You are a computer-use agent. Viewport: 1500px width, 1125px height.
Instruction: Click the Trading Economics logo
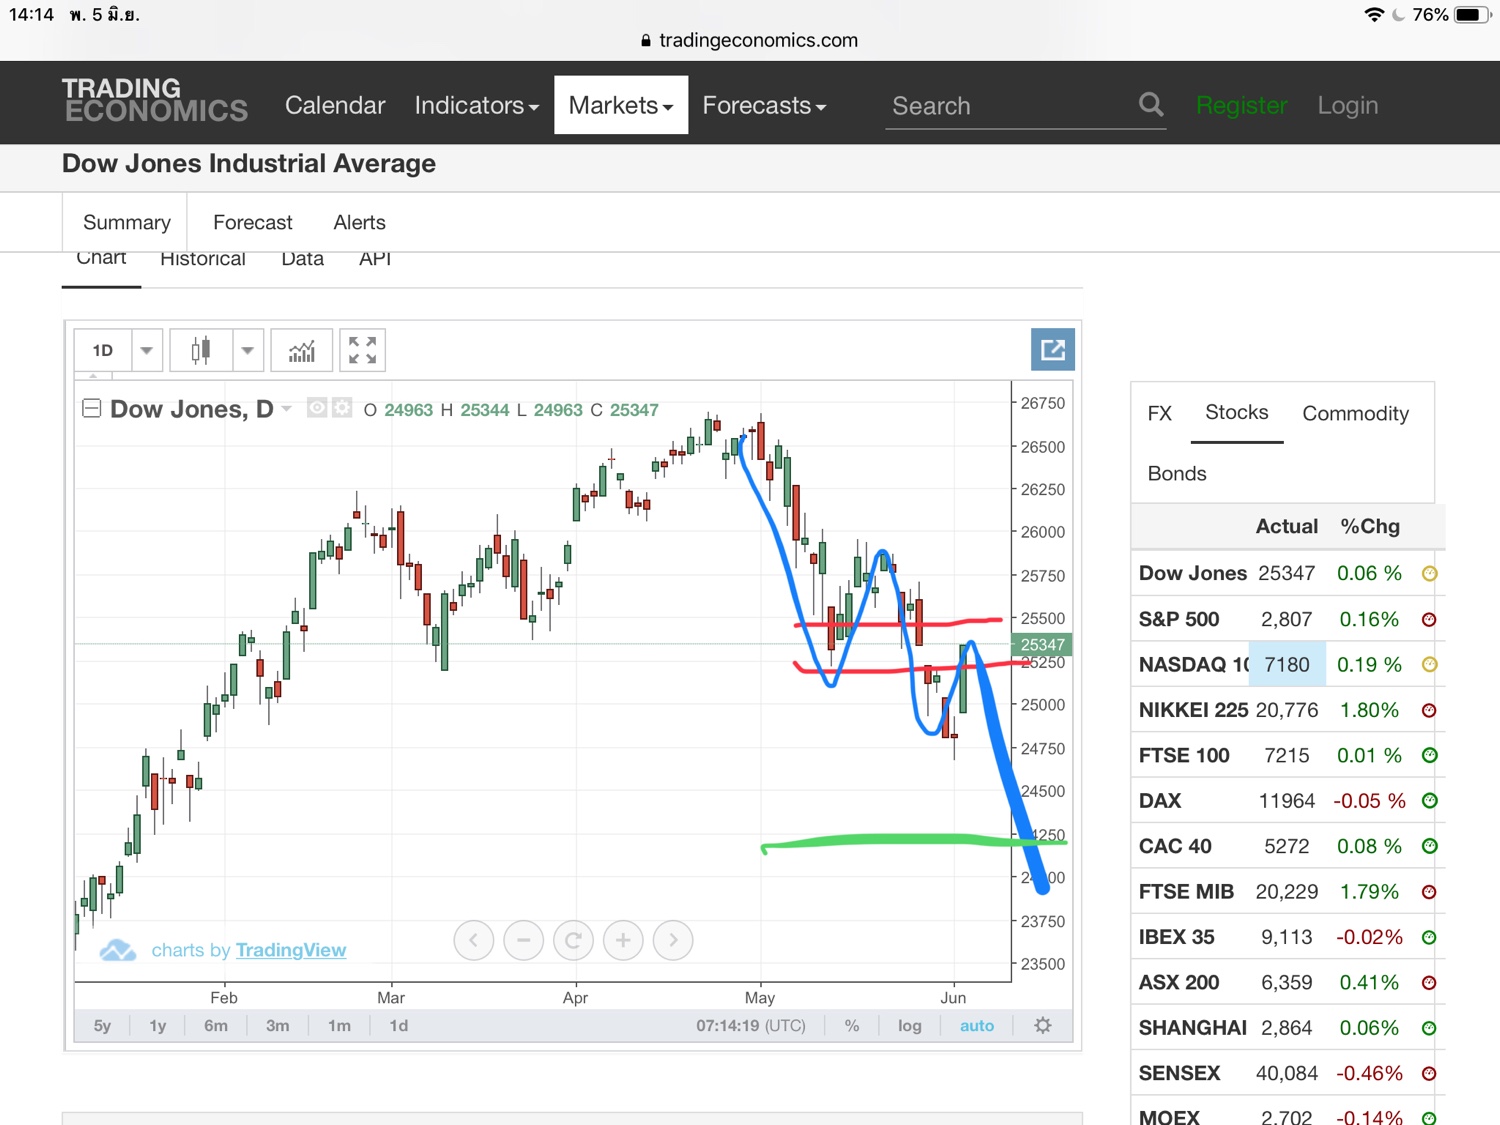[x=154, y=100]
